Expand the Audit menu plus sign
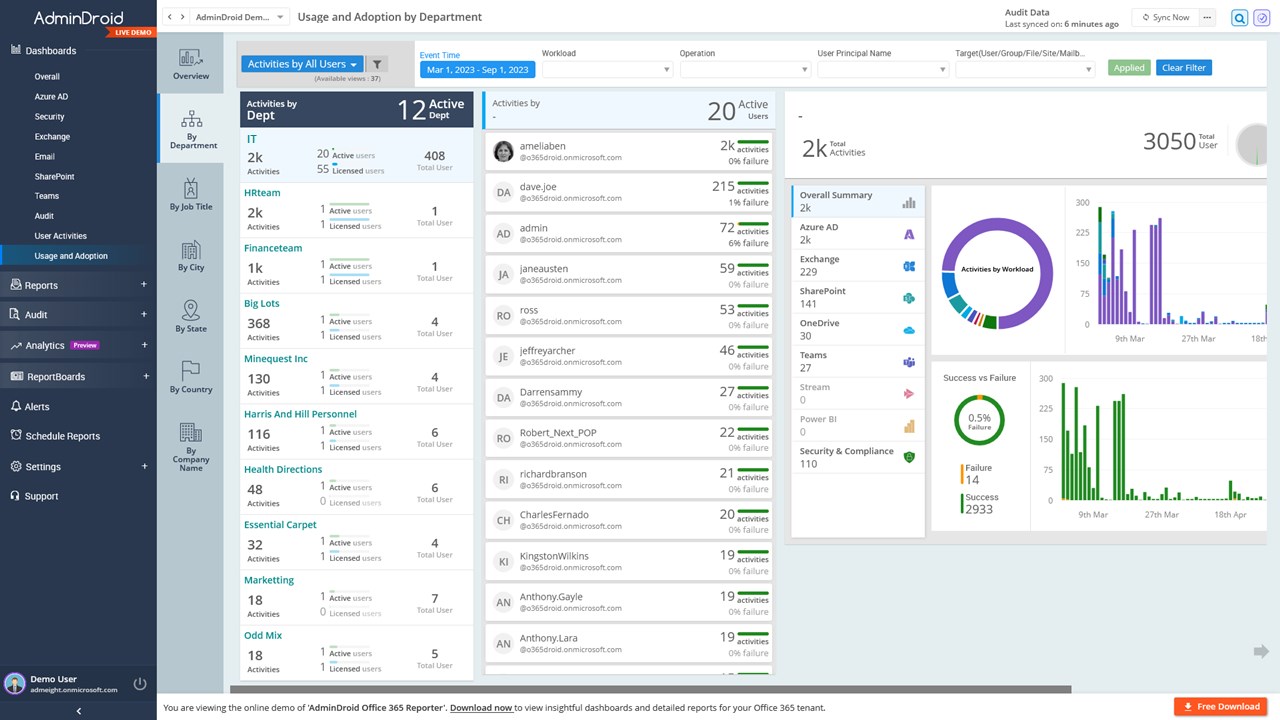This screenshot has height=720, width=1280. point(144,314)
